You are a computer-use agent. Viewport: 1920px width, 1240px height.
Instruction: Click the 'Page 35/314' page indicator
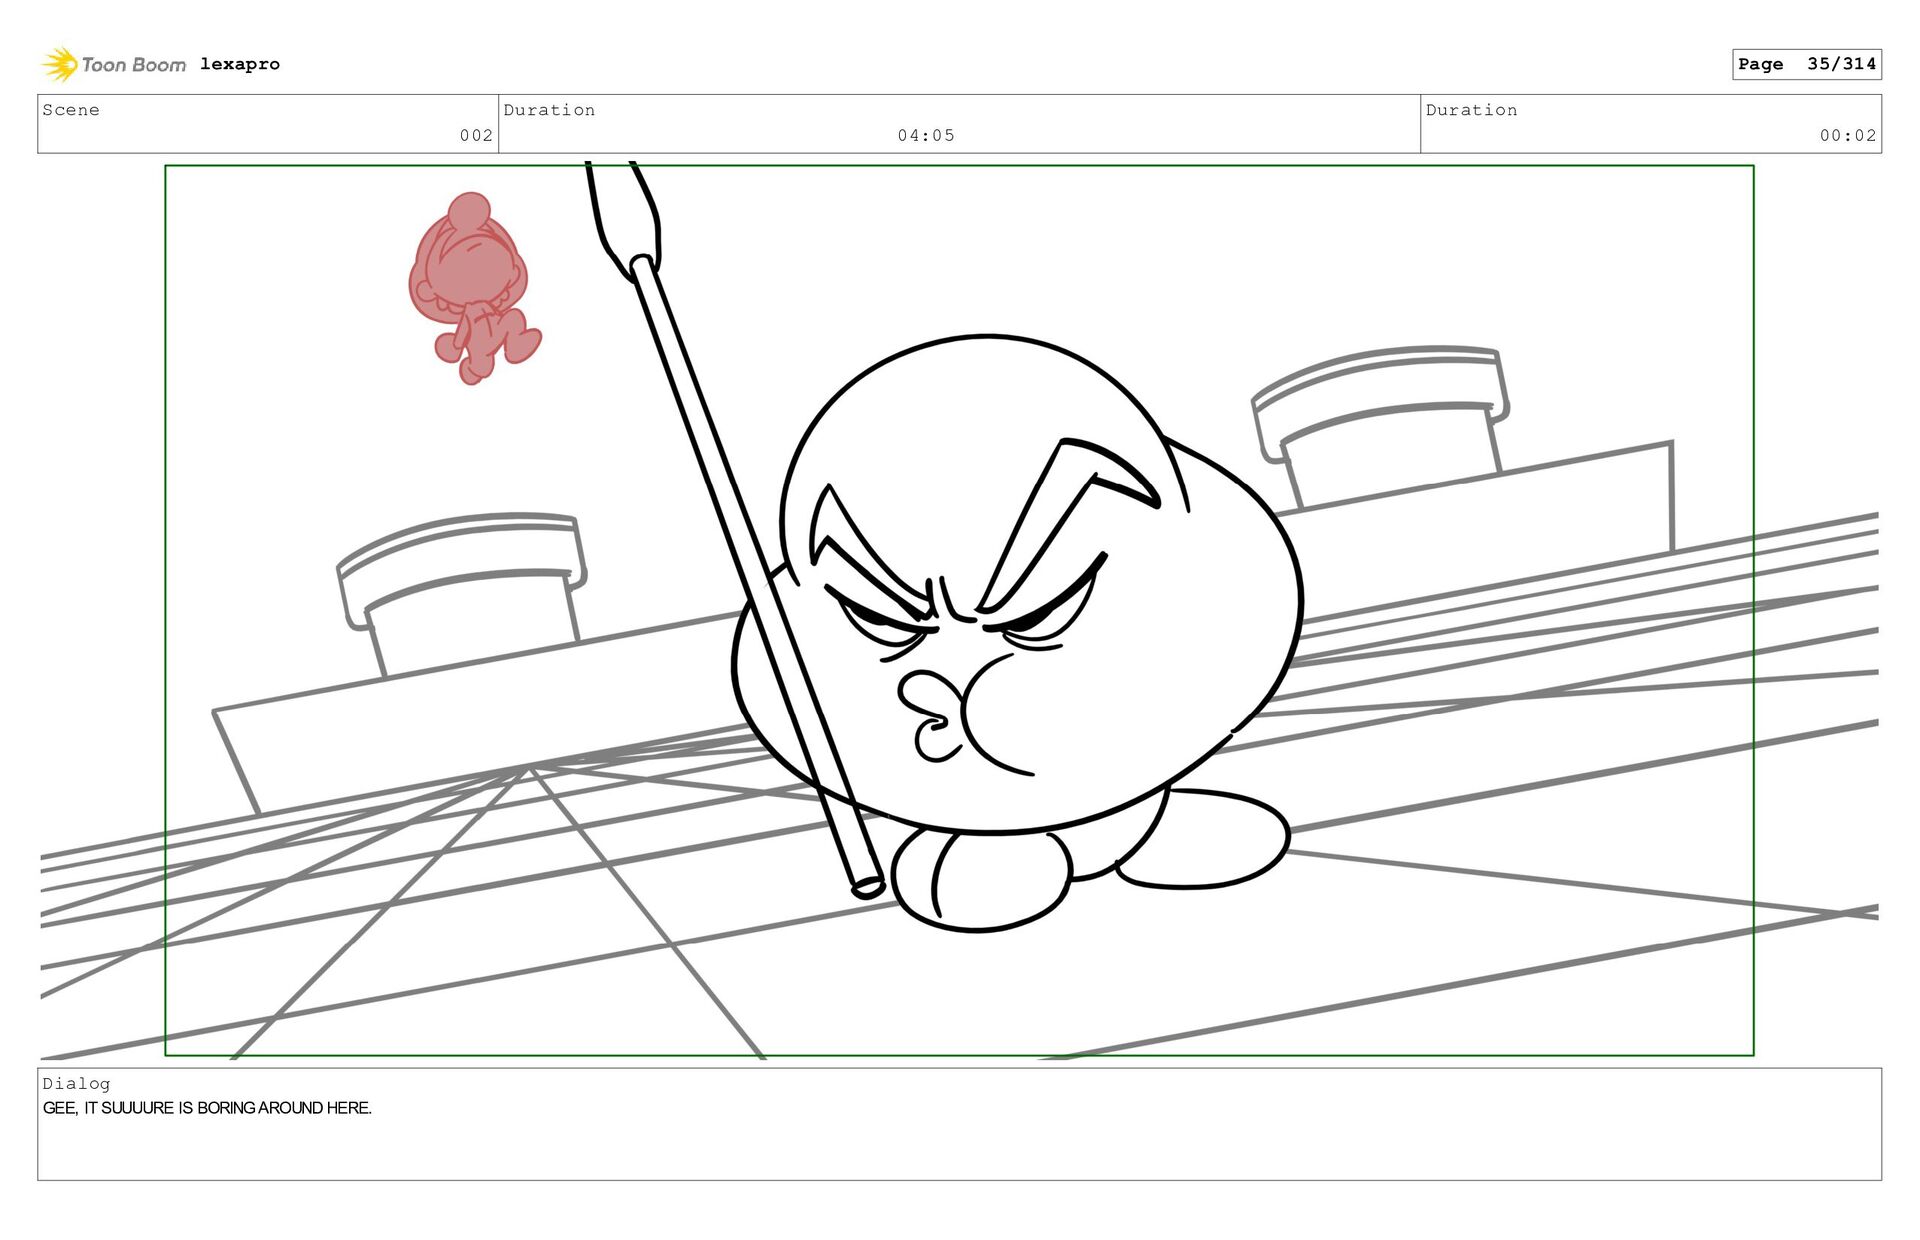(1807, 64)
